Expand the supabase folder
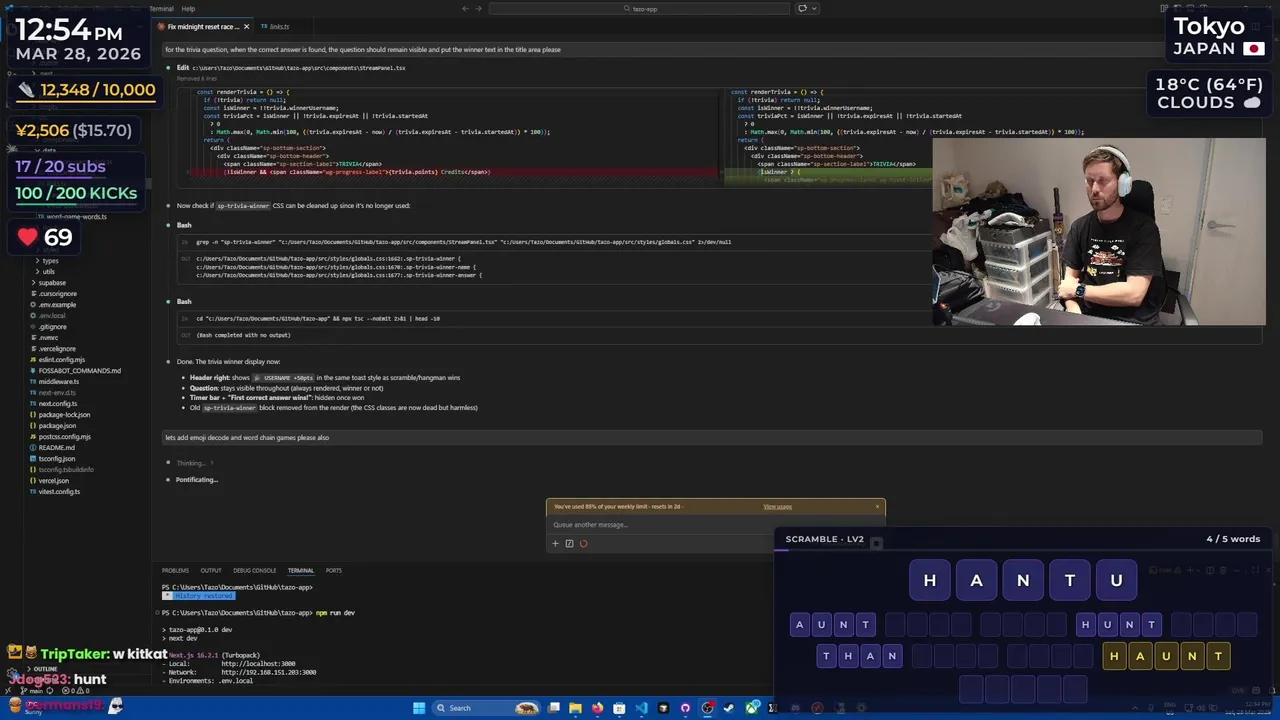 [x=52, y=283]
